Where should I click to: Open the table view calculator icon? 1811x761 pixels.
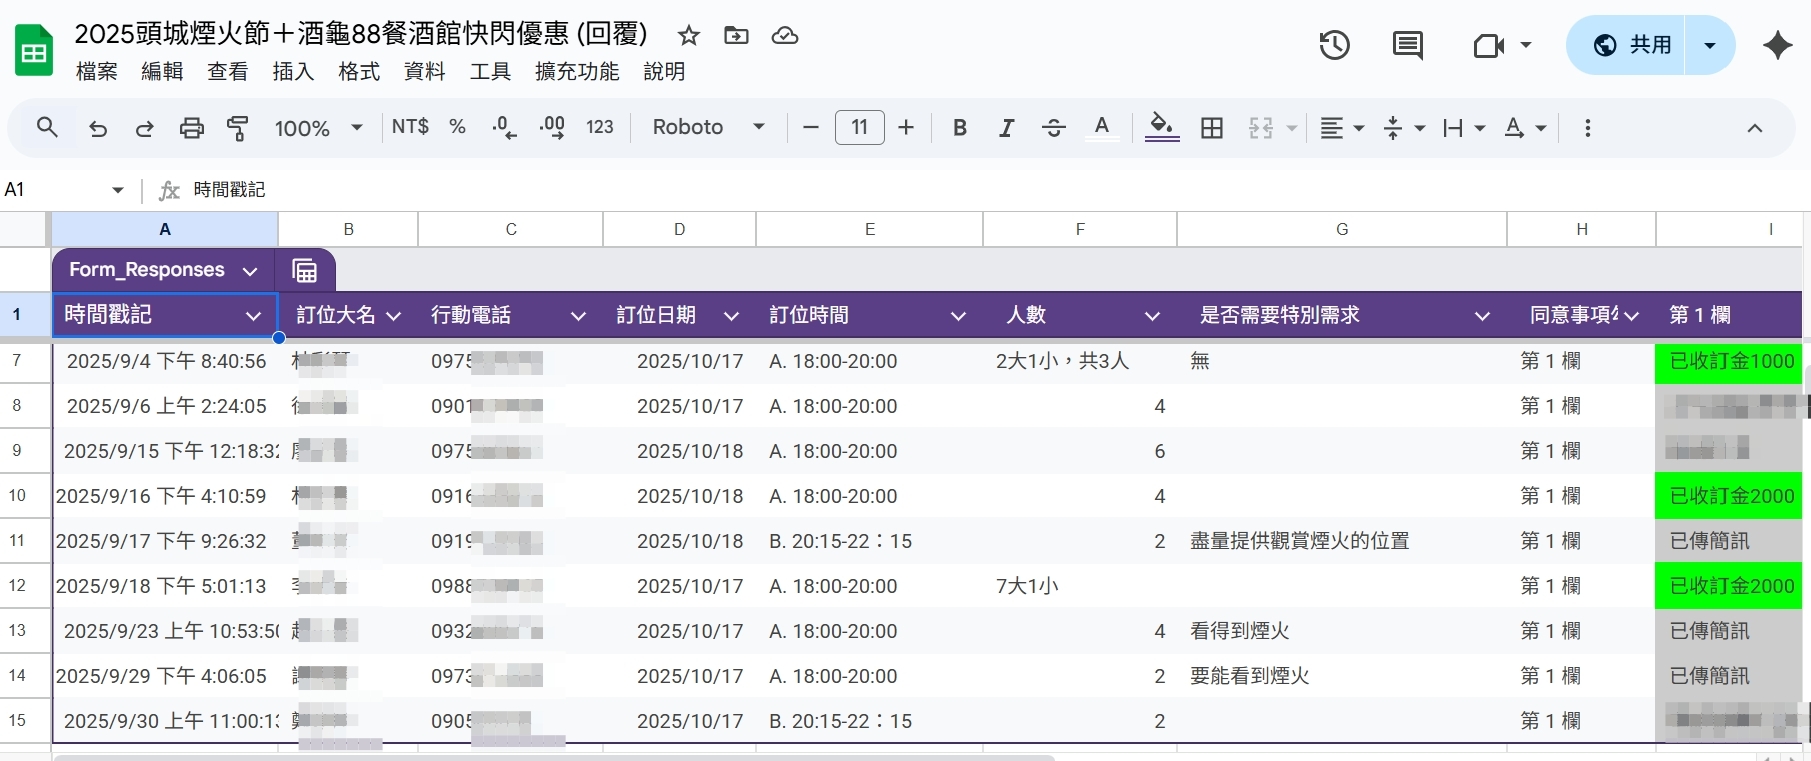coord(305,271)
